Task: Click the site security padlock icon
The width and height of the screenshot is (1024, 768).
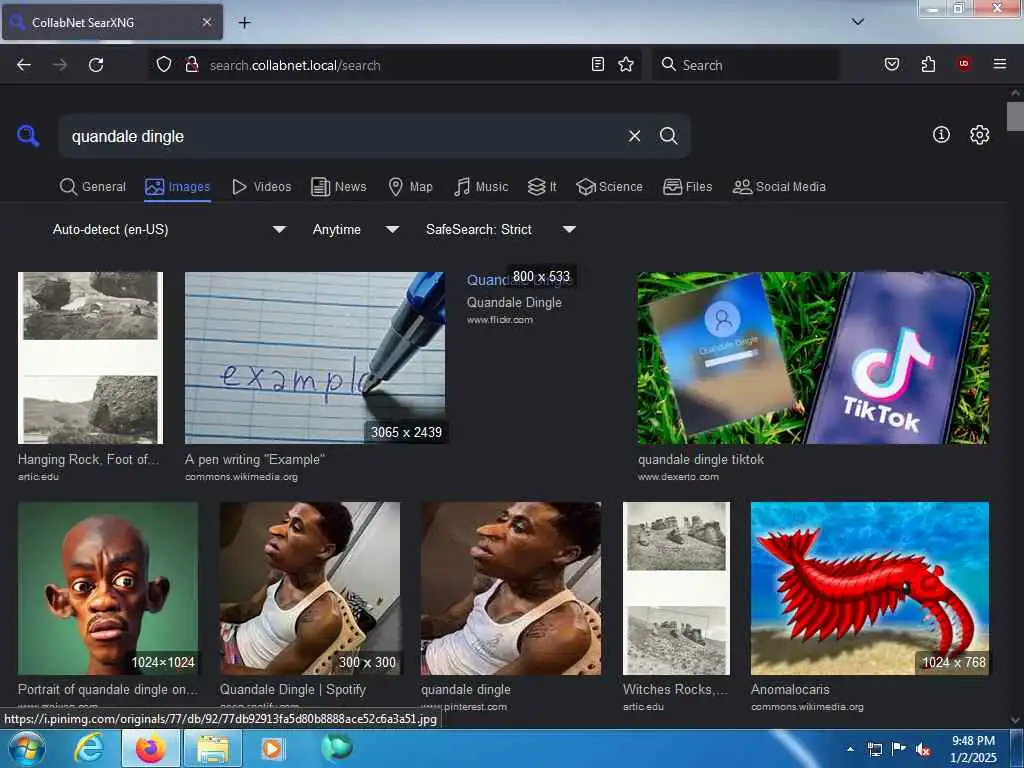Action: [x=192, y=65]
